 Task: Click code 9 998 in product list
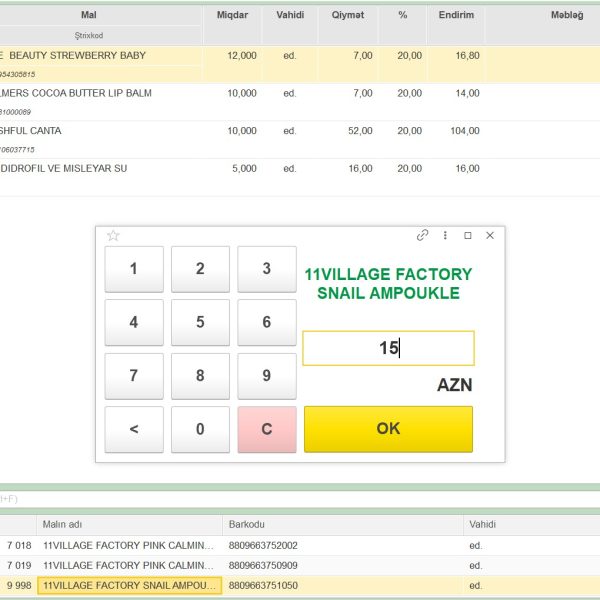click(19, 585)
